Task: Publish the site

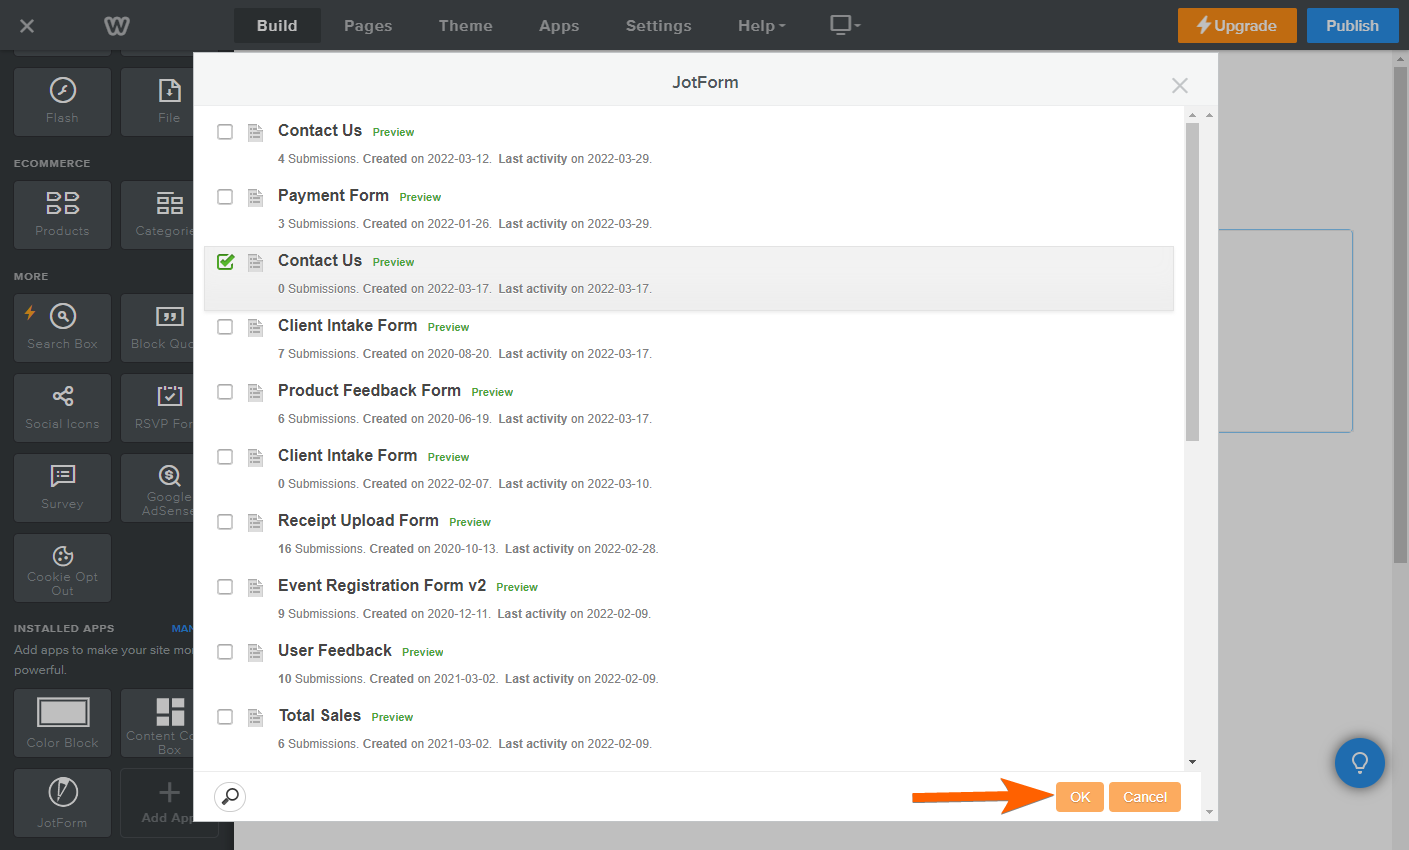Action: pos(1352,26)
